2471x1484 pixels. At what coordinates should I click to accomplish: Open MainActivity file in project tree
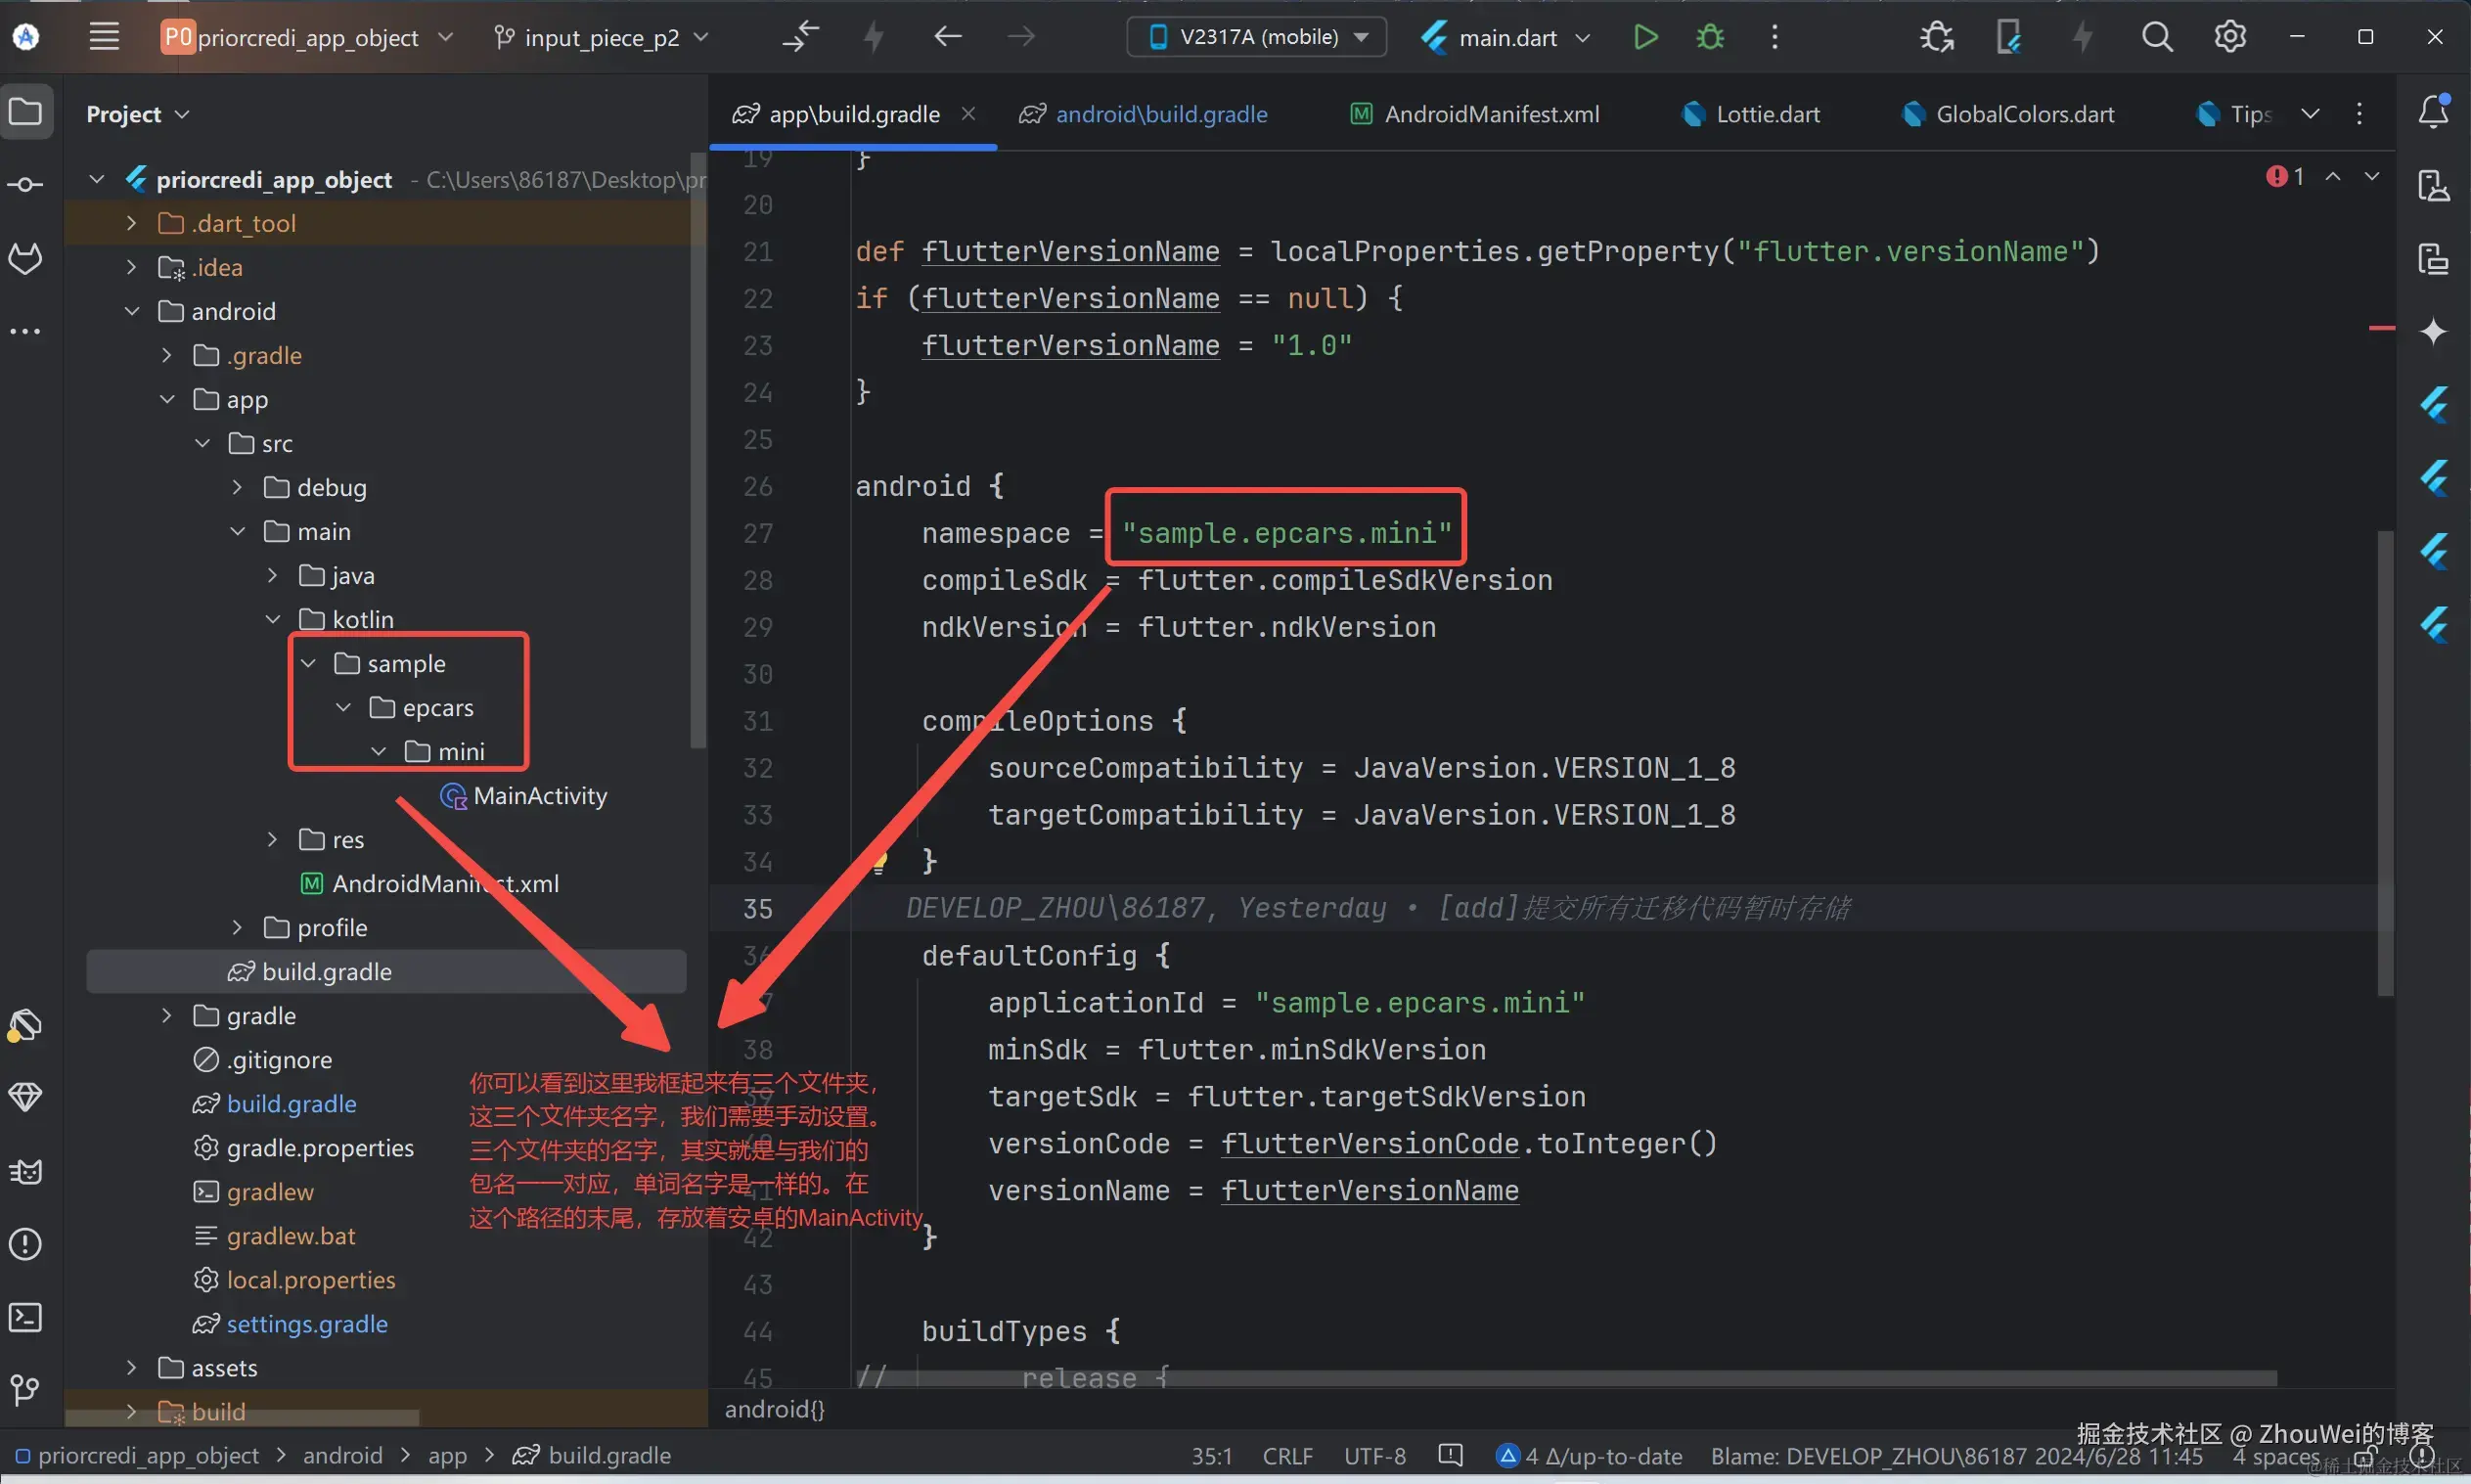pyautogui.click(x=539, y=796)
